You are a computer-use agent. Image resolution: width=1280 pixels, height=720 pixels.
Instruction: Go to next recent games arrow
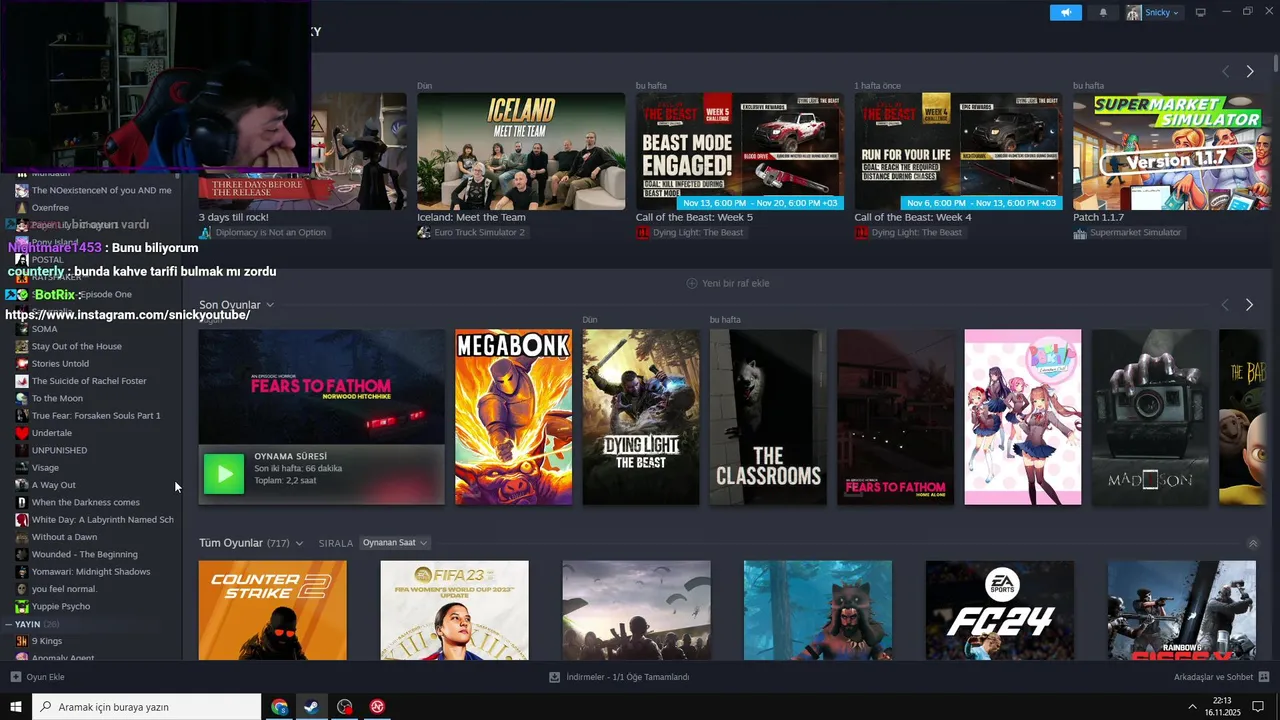pyautogui.click(x=1250, y=304)
